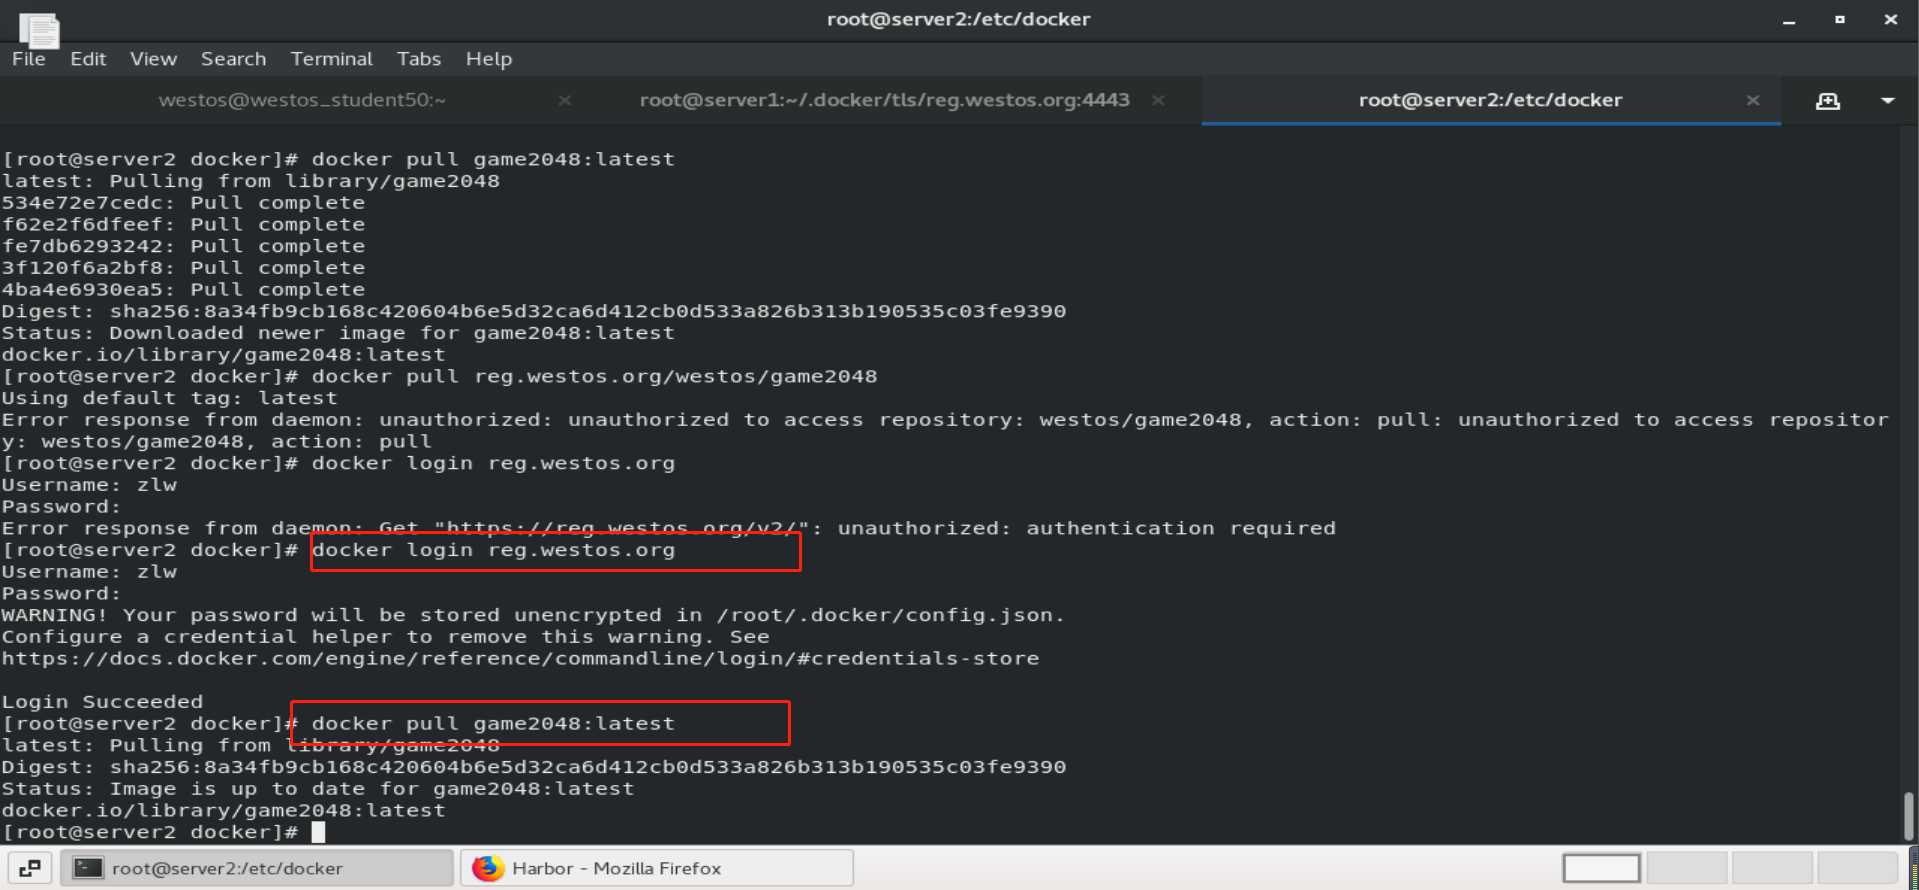Click 'Status: Downloaded newer image' line

[338, 333]
